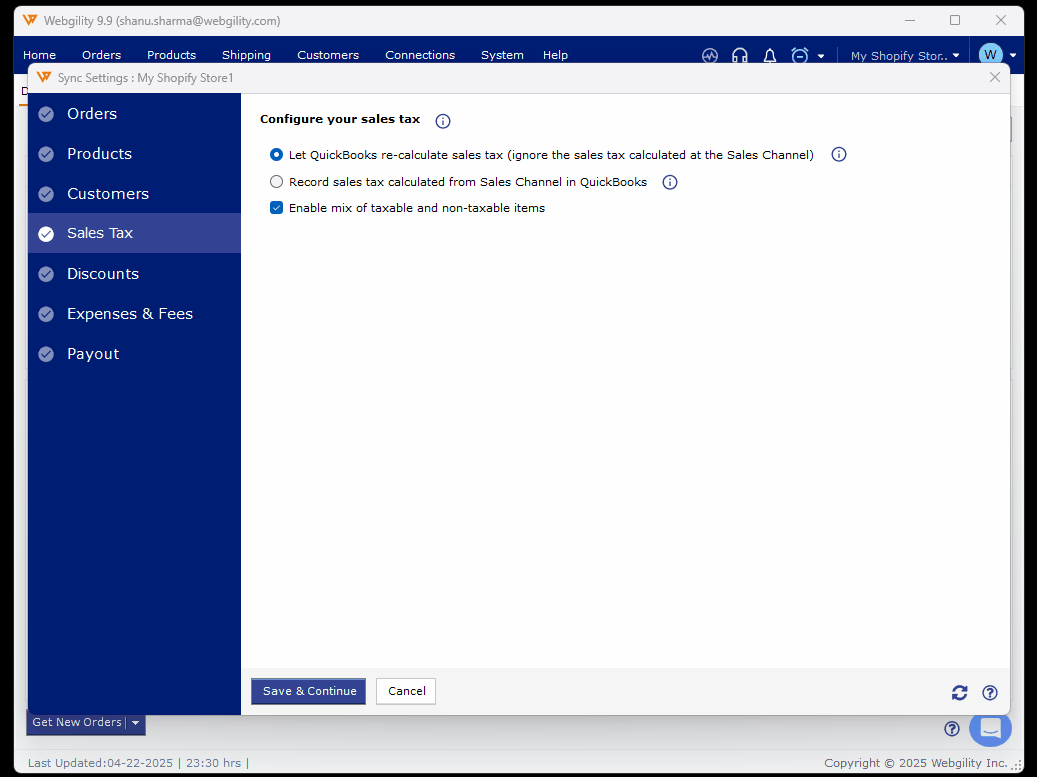Switch to the Discounts settings tab

(x=103, y=274)
